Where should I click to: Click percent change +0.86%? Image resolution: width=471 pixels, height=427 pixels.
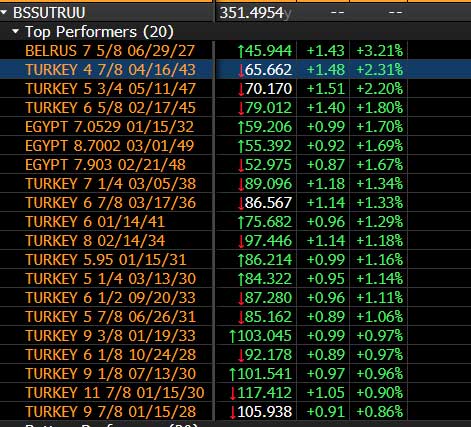(x=379, y=412)
